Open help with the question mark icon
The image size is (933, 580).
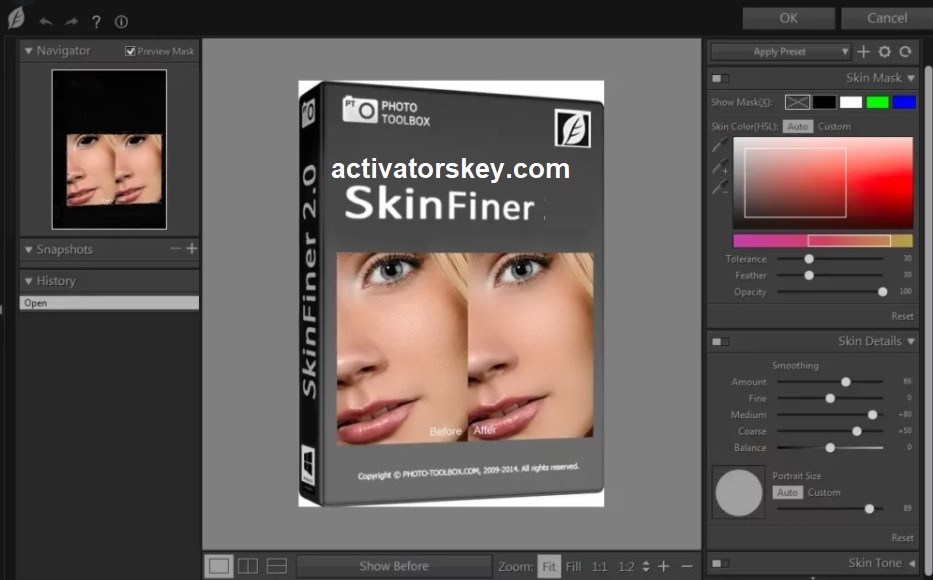(x=96, y=22)
